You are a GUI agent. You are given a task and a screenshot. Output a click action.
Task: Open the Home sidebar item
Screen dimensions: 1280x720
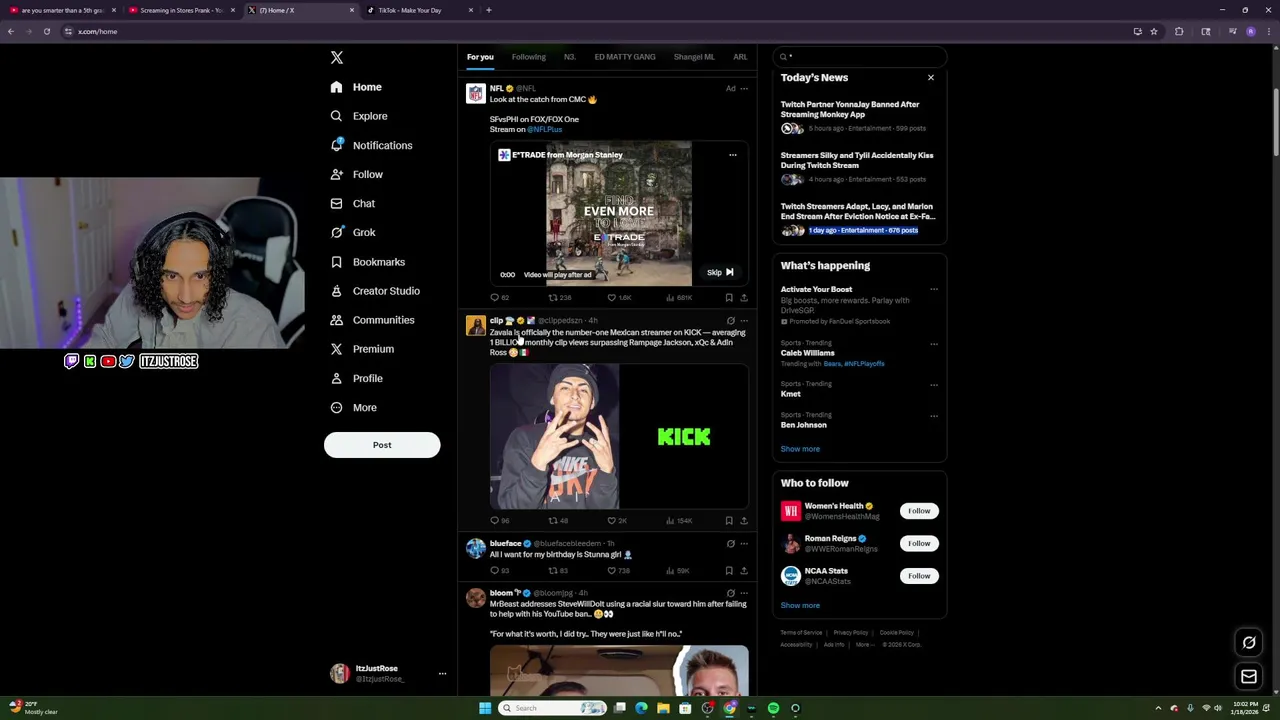tap(356, 87)
